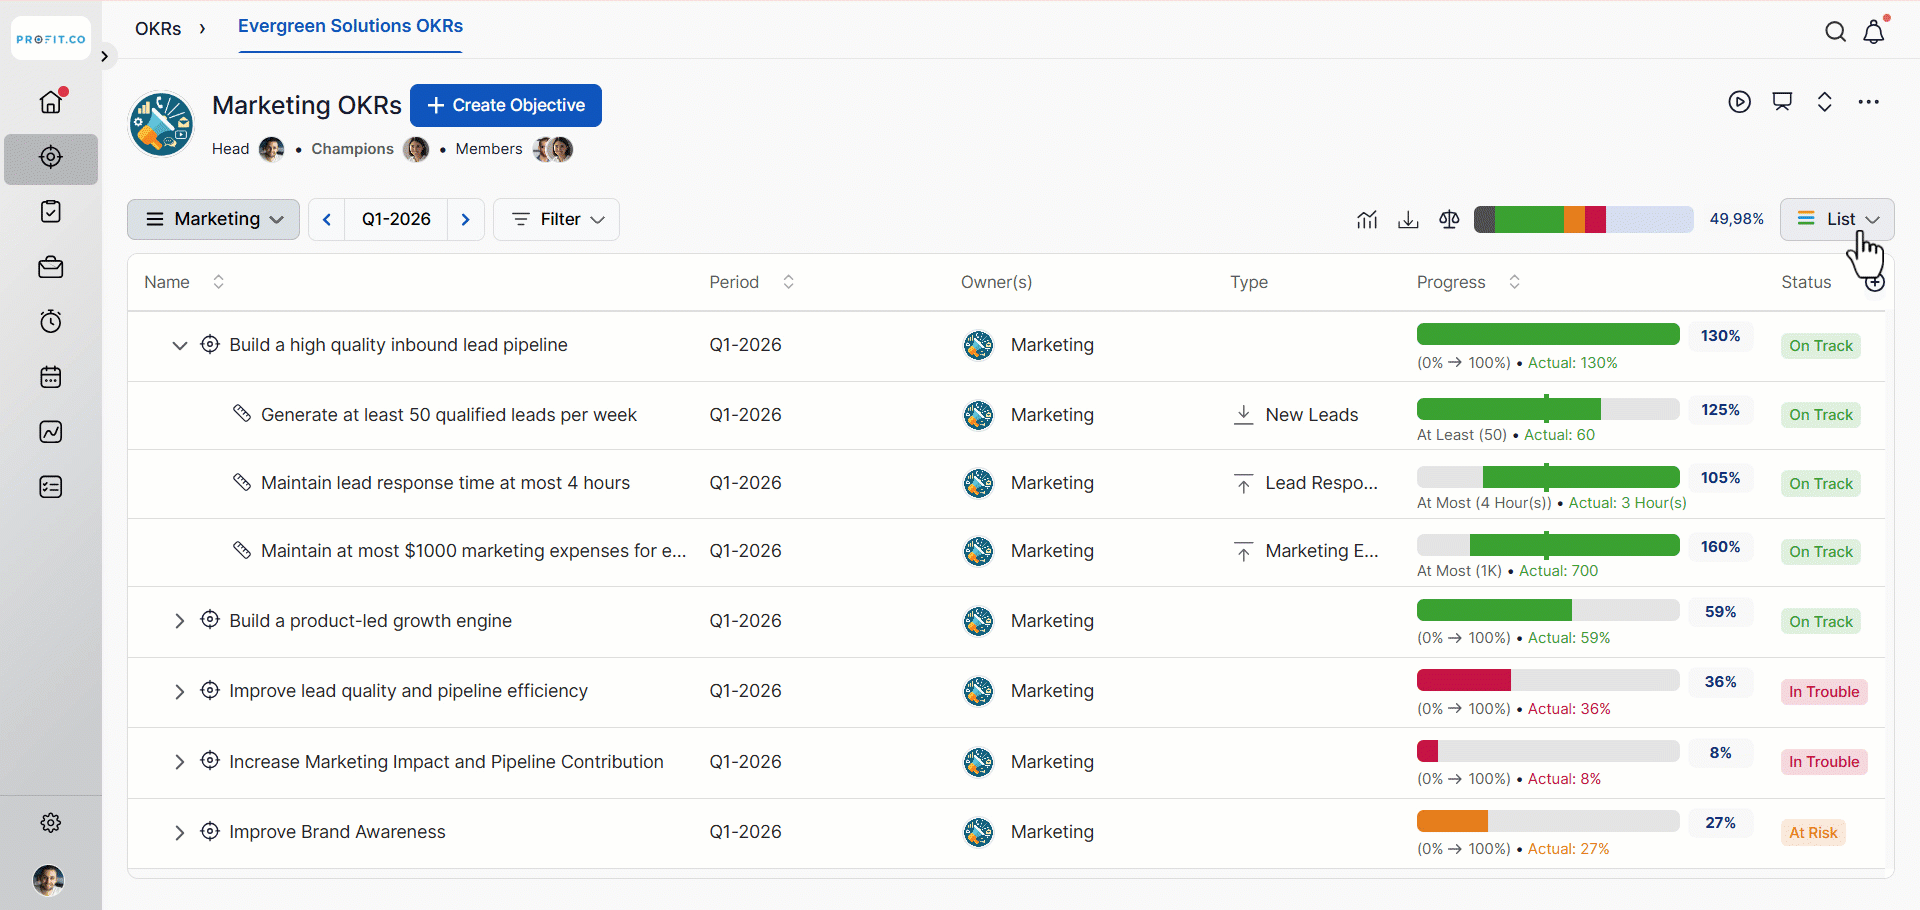Sort the table by Name column
The image size is (1920, 910).
[x=218, y=282]
